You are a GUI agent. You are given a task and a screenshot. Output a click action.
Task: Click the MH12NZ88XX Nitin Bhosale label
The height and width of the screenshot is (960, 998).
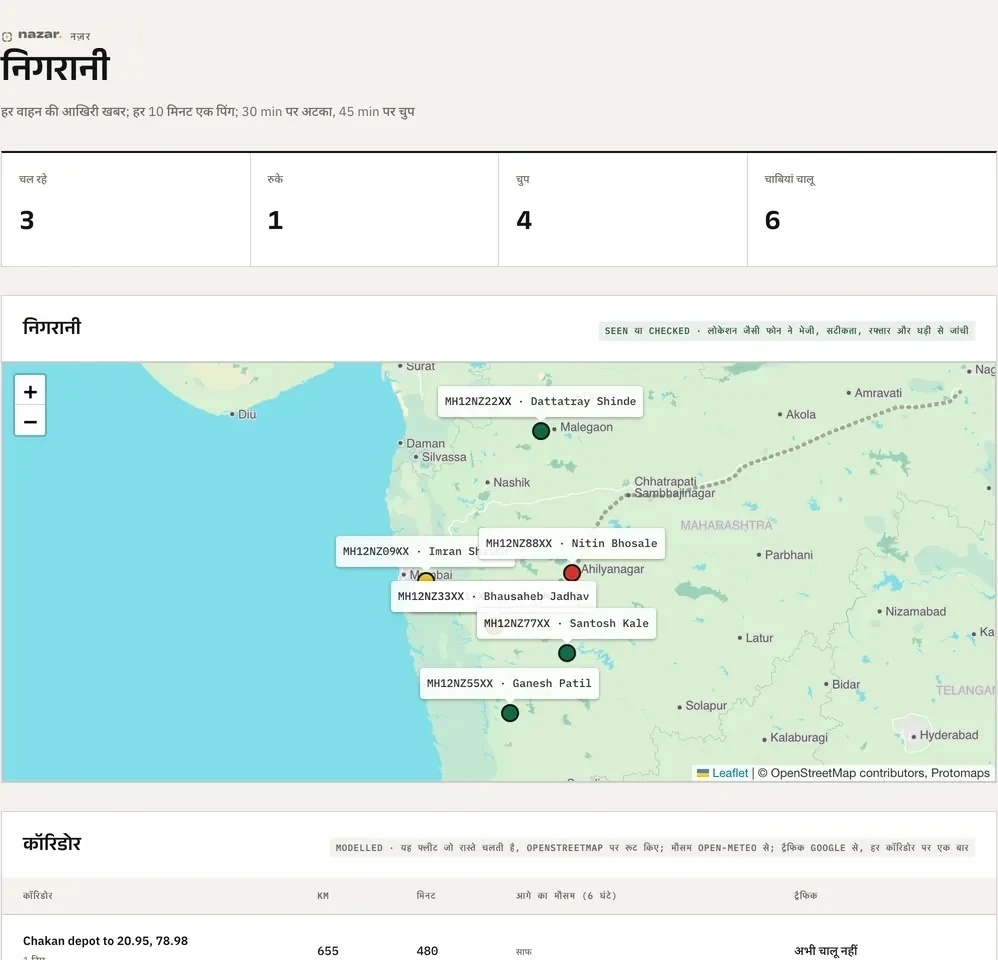coord(572,543)
